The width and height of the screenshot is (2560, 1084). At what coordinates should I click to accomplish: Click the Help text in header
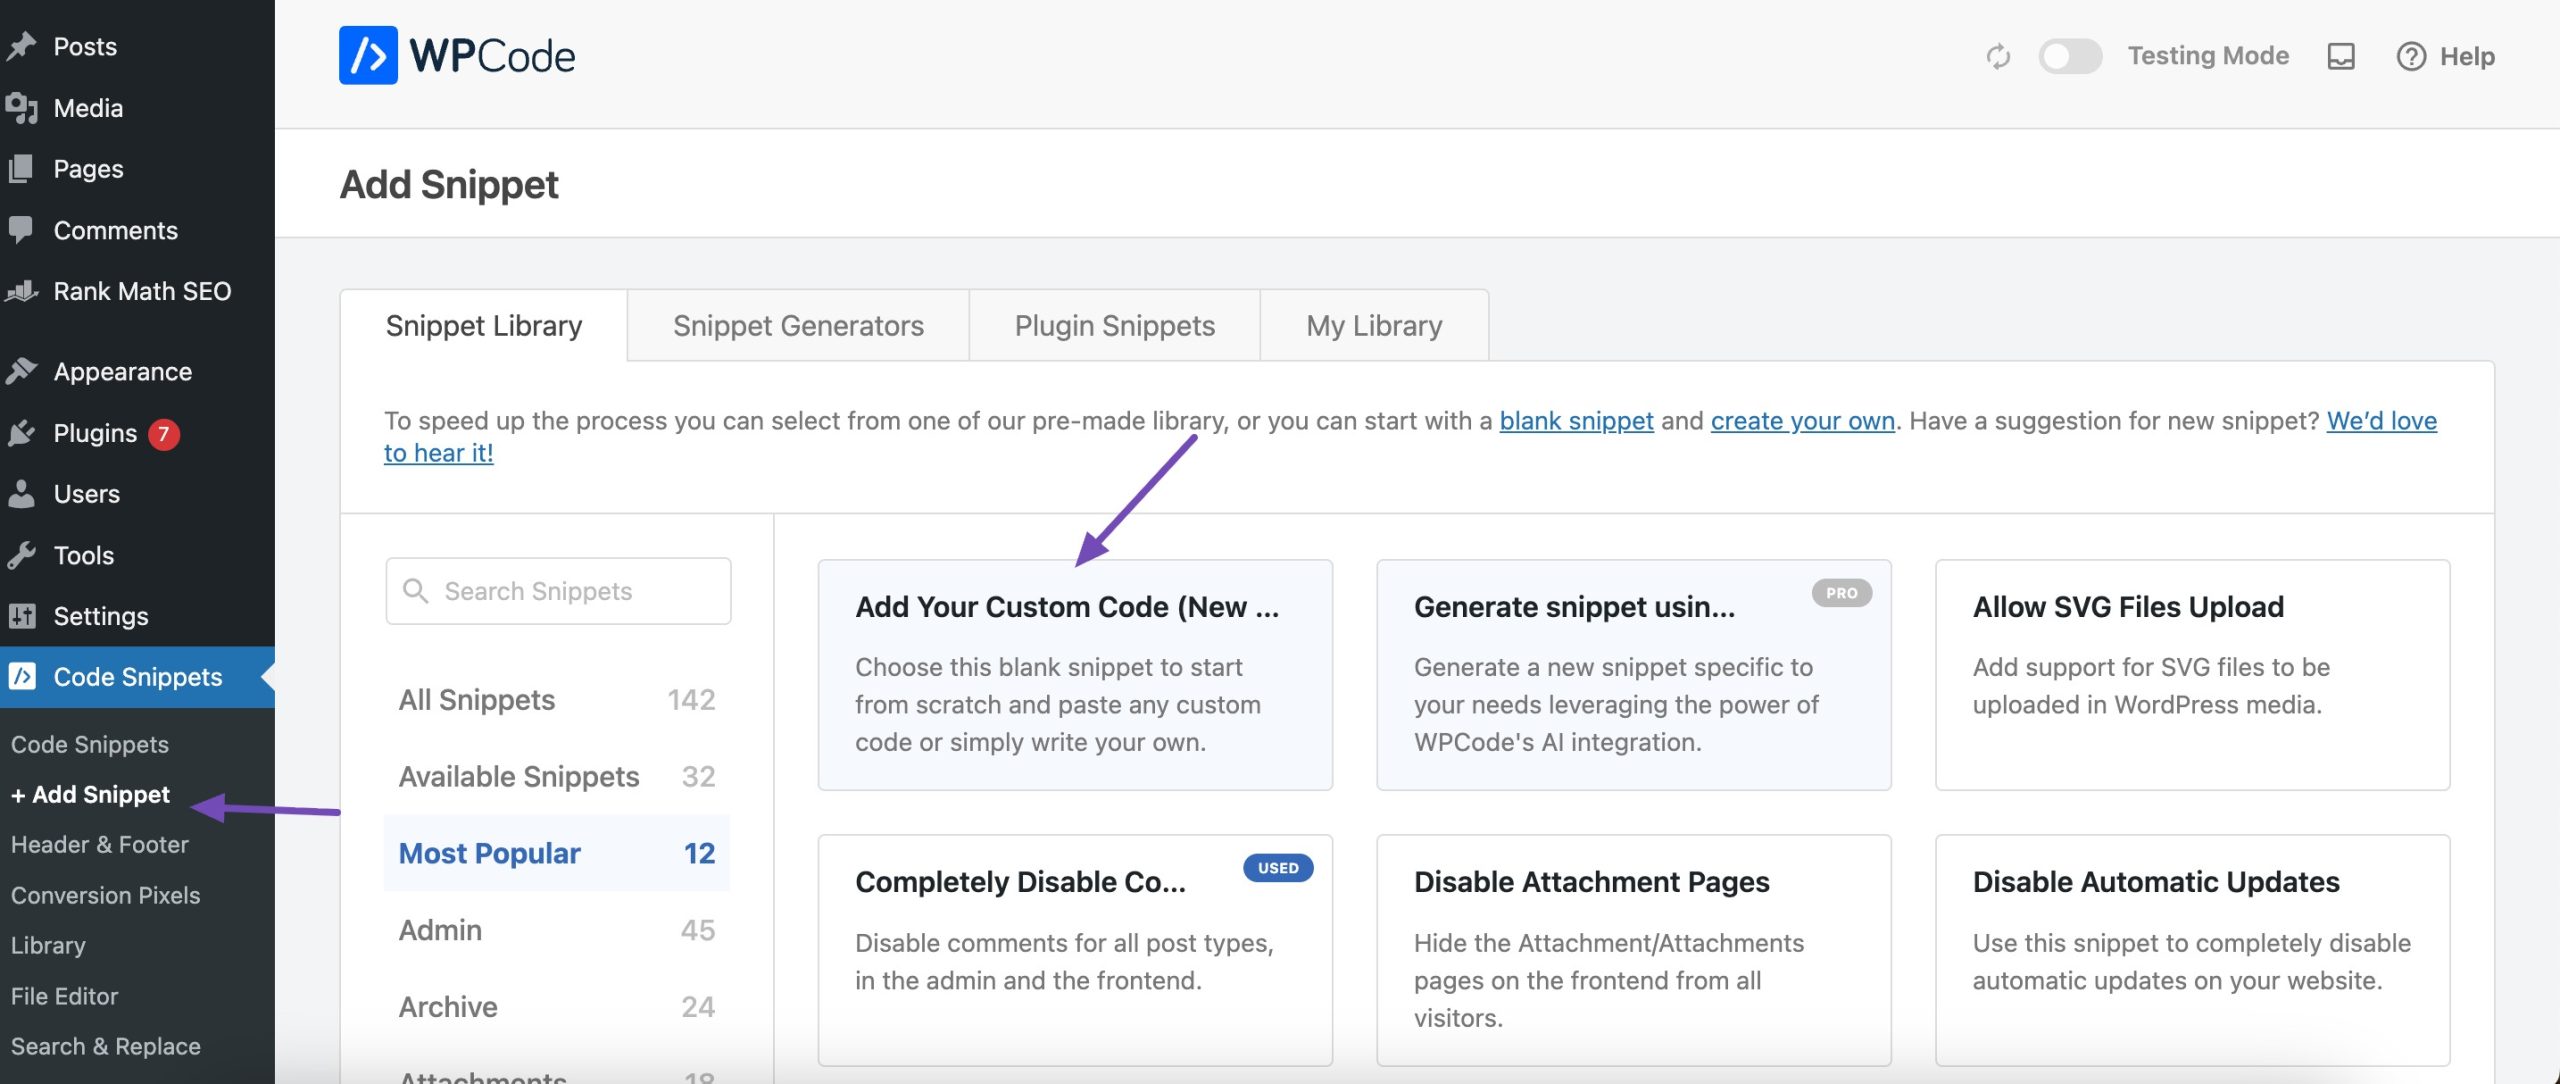point(2467,56)
